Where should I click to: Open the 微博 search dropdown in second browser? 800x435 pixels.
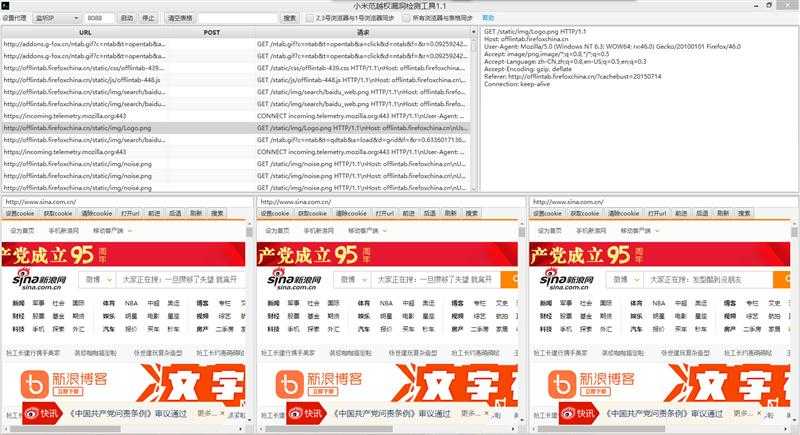[x=353, y=279]
